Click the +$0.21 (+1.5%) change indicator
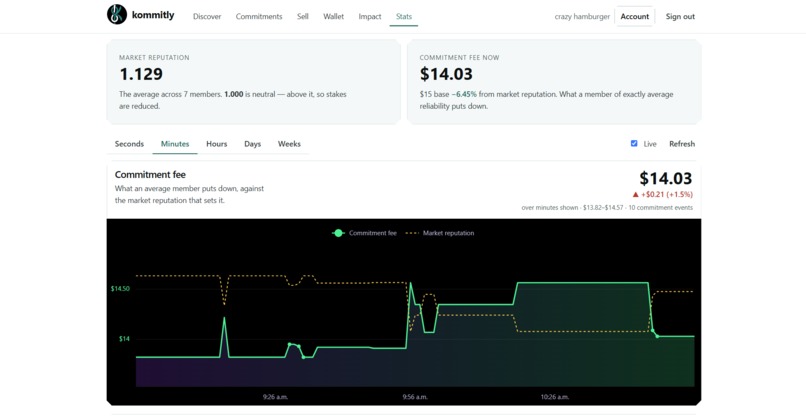This screenshot has width=806, height=417. click(x=663, y=194)
